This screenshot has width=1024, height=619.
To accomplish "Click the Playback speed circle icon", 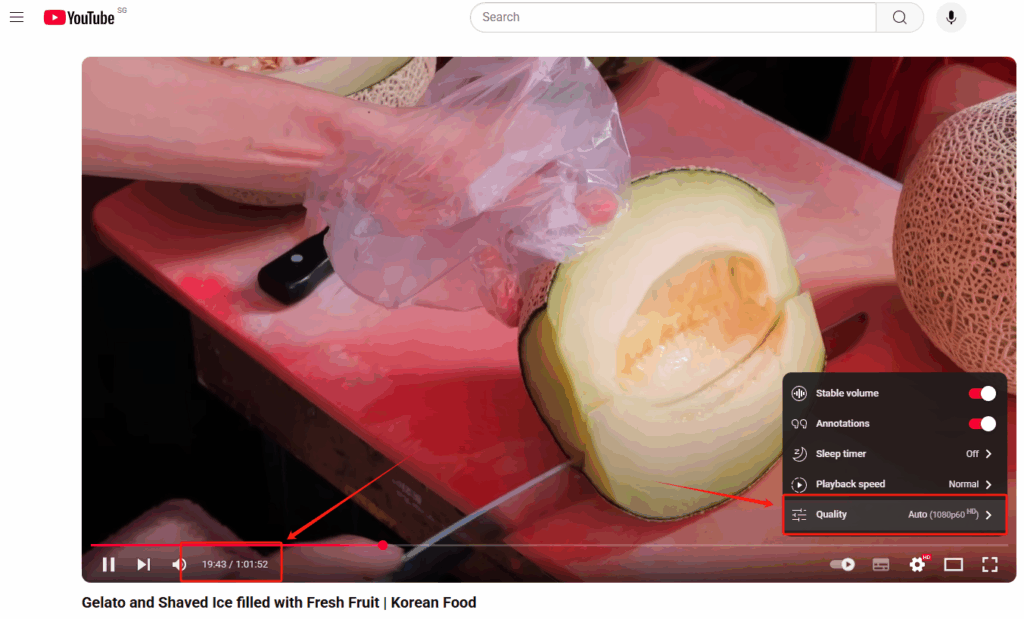I will (799, 484).
